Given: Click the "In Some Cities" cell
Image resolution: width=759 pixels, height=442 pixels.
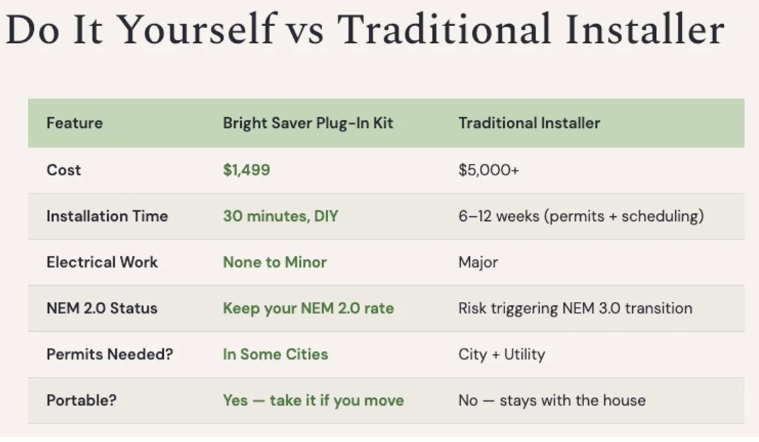Looking at the screenshot, I should (x=275, y=354).
